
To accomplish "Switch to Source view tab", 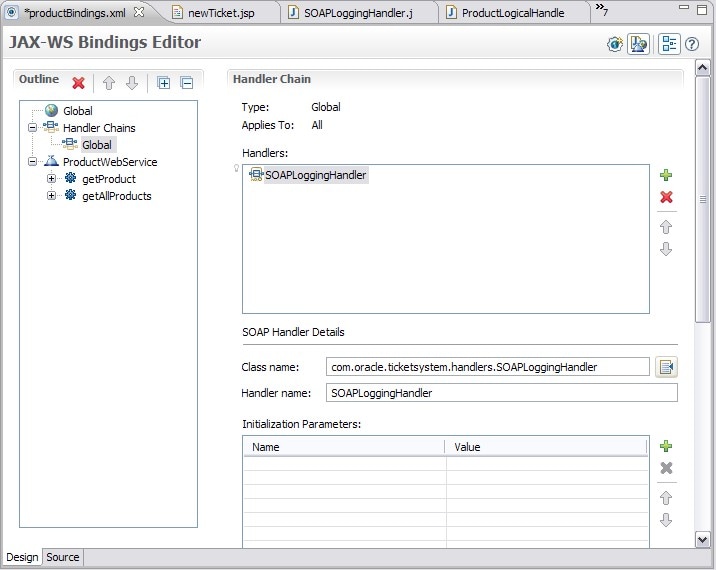I will [x=63, y=557].
